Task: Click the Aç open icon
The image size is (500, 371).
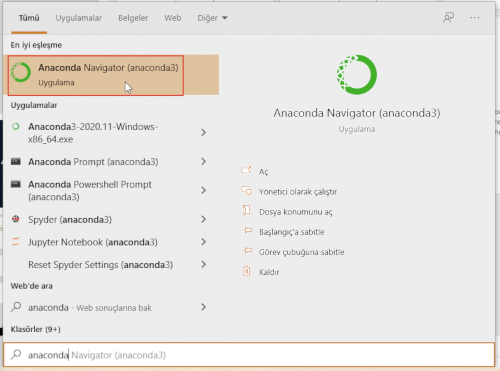Action: (x=246, y=170)
